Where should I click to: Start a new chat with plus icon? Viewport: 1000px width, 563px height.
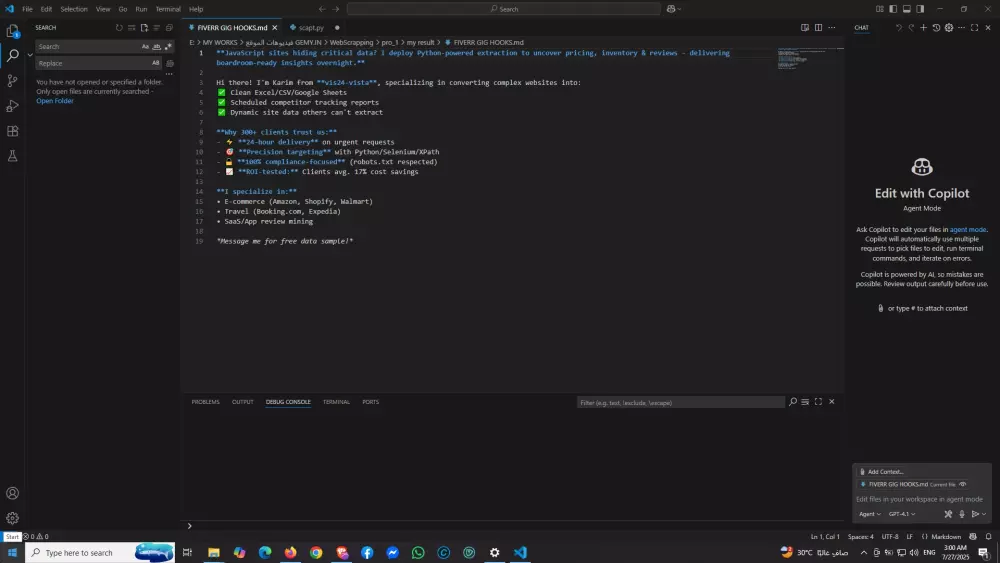(923, 27)
